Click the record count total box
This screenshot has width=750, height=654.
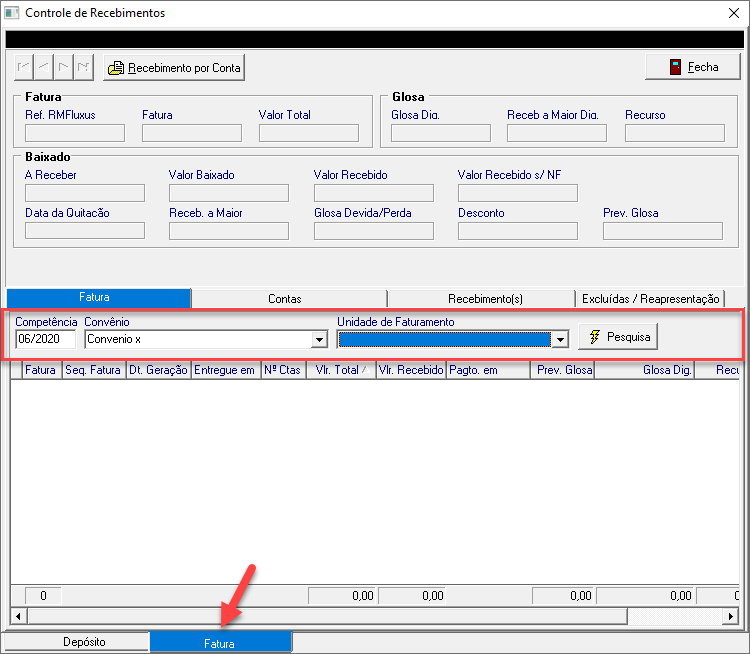(43, 596)
